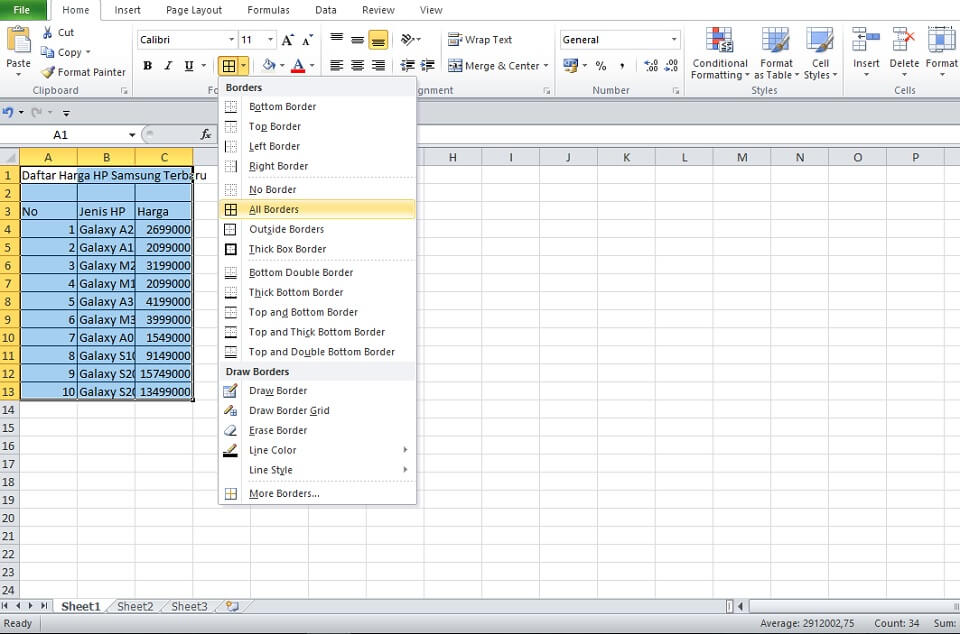Toggle Center alignment
960x634 pixels.
point(358,65)
